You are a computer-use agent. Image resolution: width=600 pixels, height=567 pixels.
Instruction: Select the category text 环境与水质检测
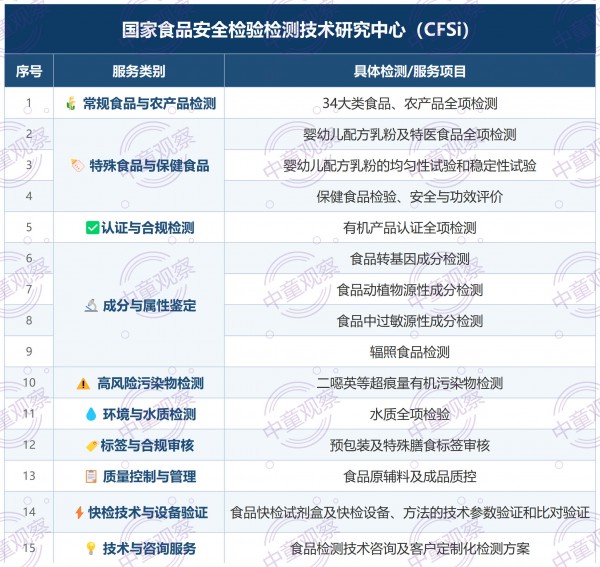coord(150,414)
